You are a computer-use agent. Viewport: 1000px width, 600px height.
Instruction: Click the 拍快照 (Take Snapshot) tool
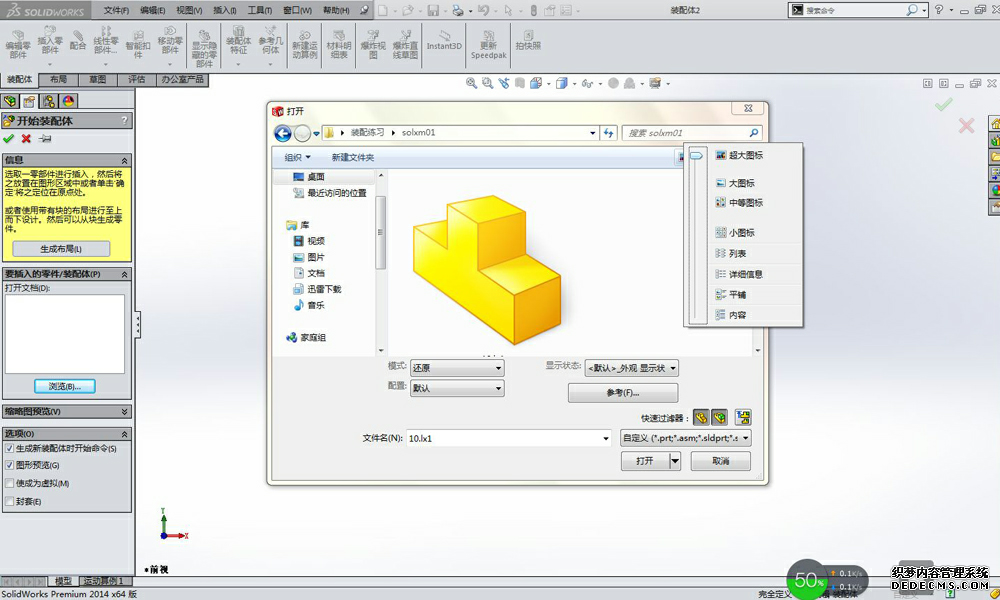[x=528, y=41]
